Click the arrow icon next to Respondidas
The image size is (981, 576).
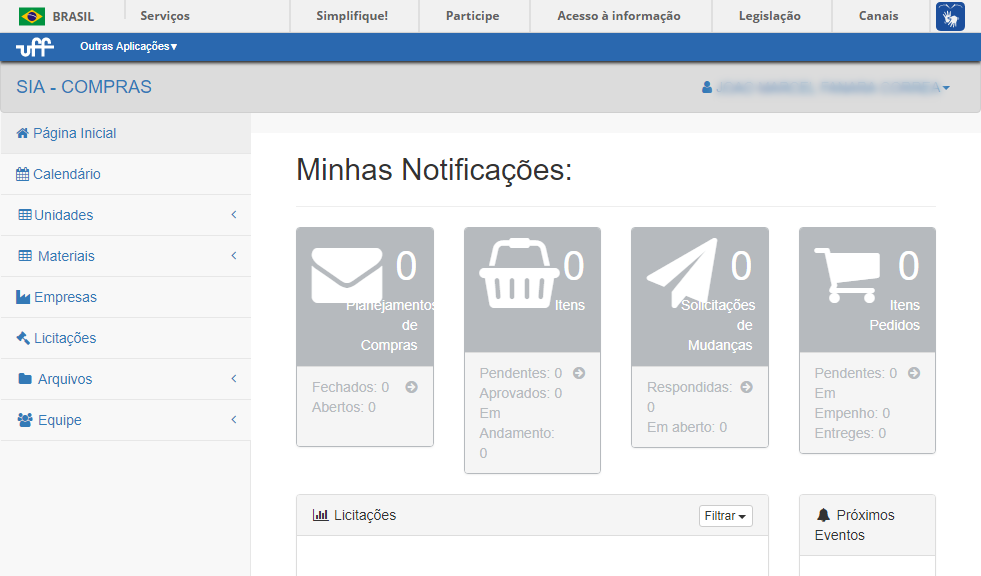(x=747, y=386)
